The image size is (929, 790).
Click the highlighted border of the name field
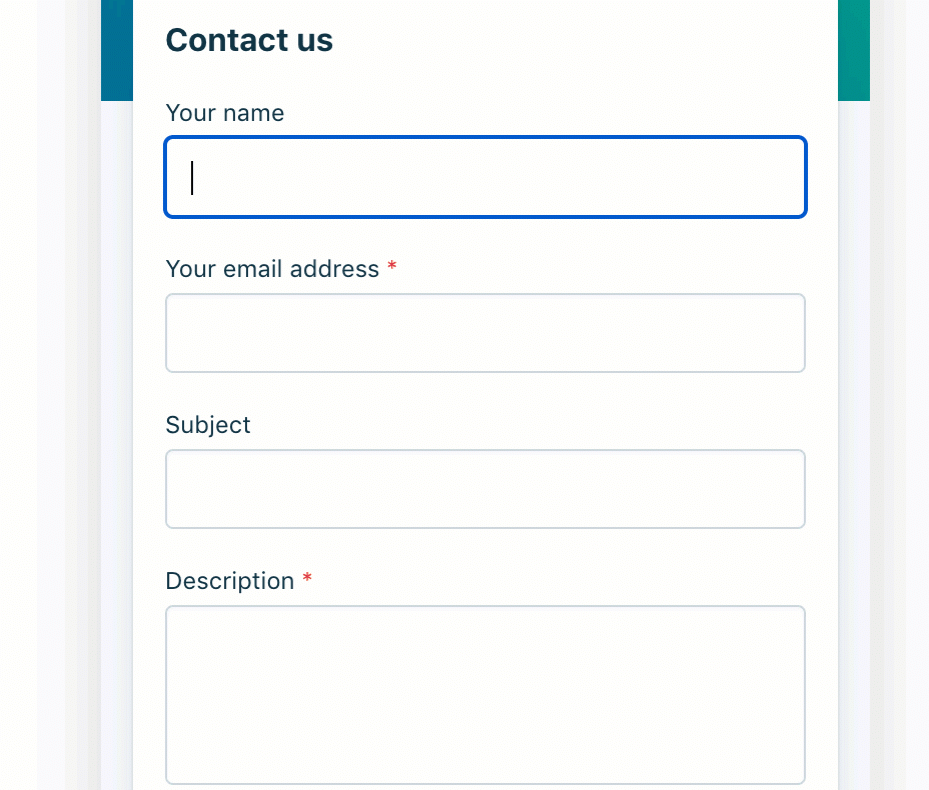tap(485, 136)
